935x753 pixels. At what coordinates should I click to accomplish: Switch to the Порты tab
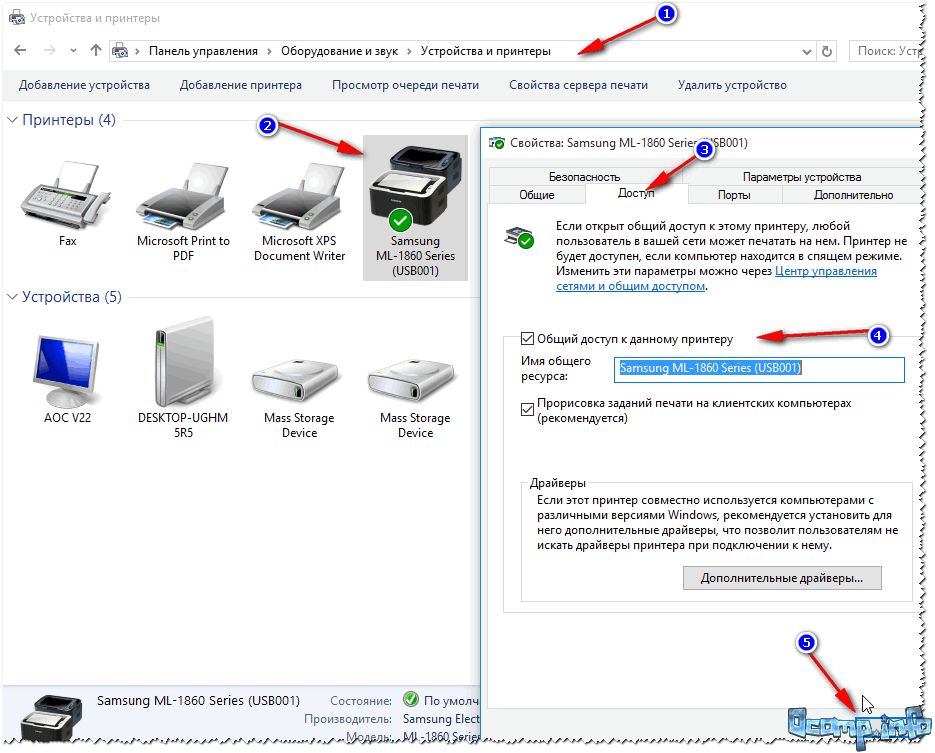[734, 195]
